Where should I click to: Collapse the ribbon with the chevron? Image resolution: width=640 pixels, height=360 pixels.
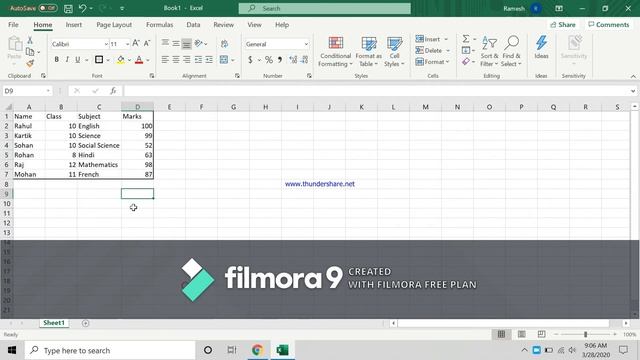point(633,76)
